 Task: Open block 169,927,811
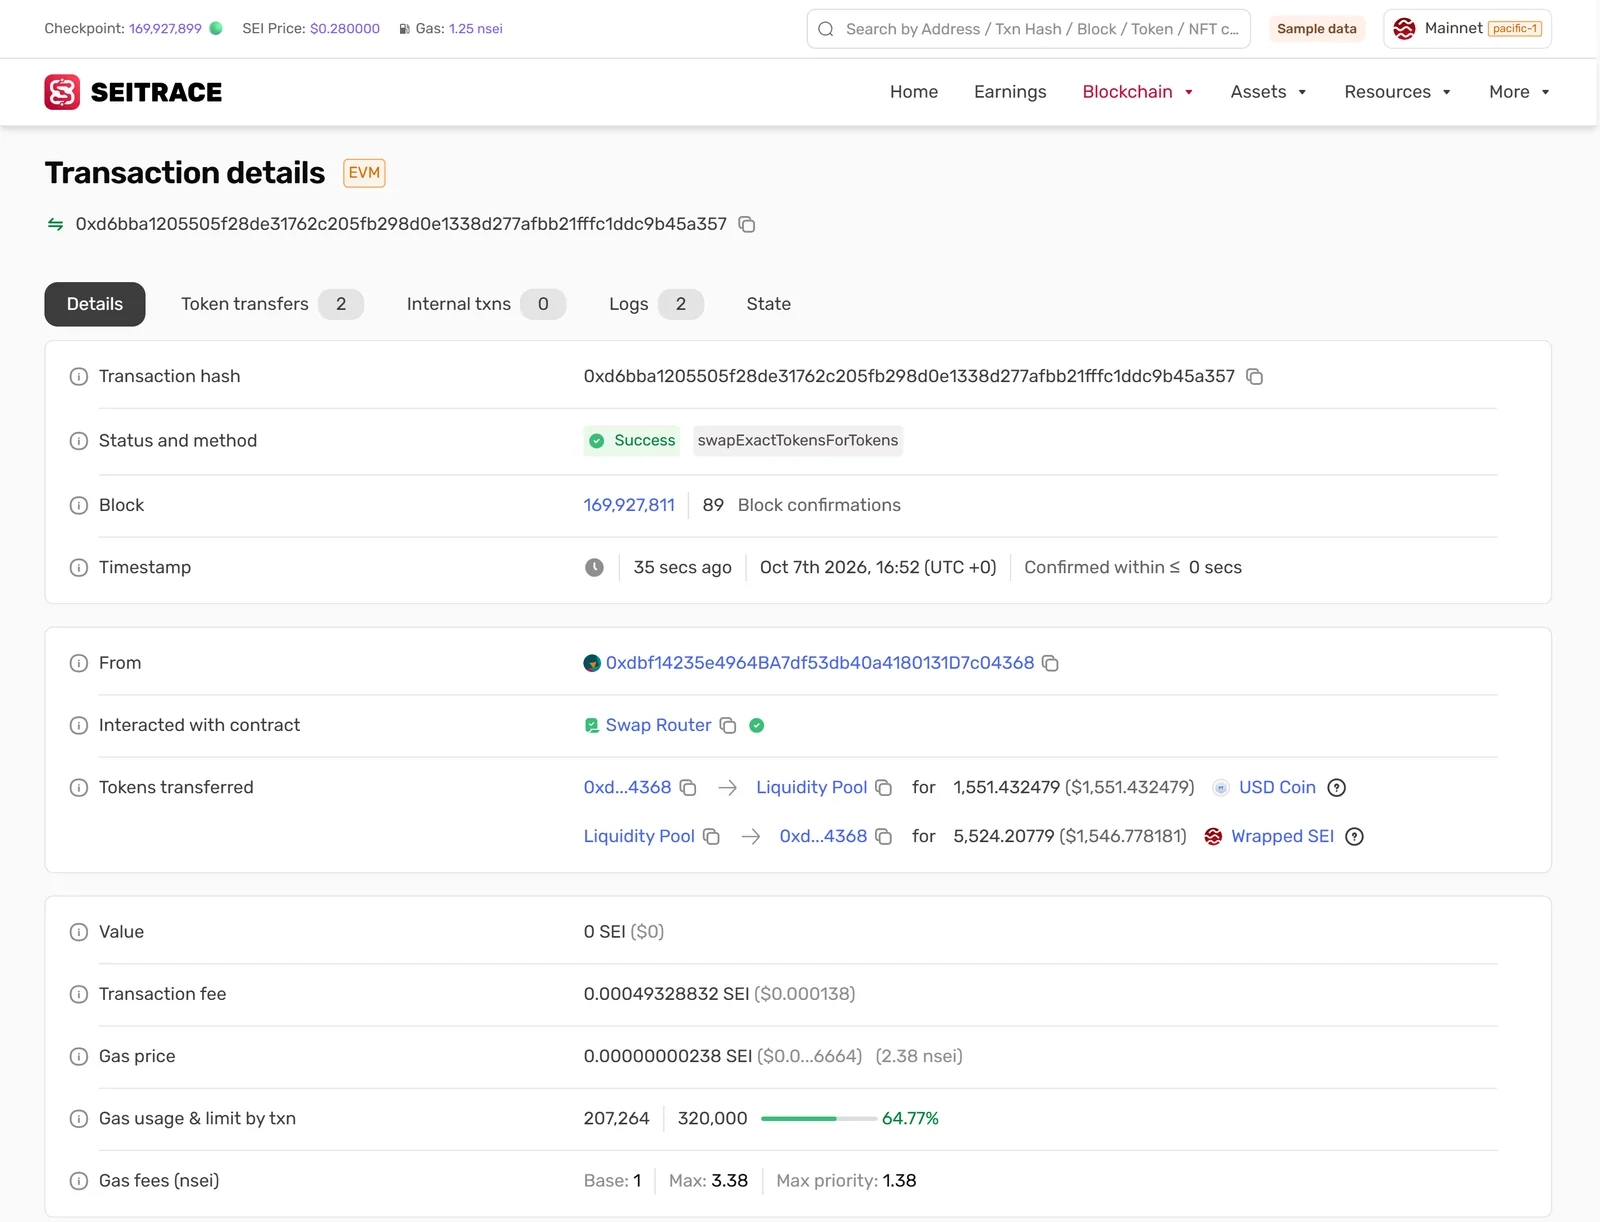pyautogui.click(x=629, y=505)
